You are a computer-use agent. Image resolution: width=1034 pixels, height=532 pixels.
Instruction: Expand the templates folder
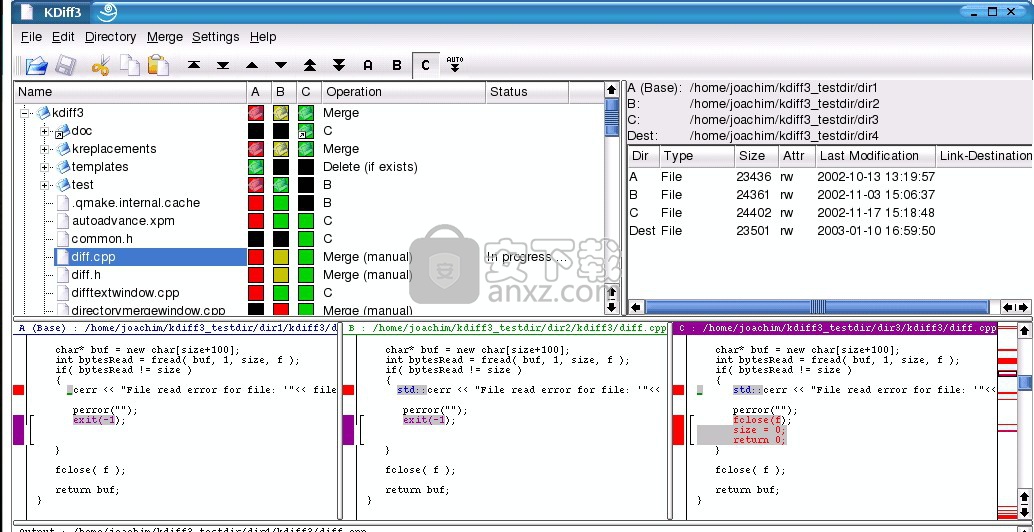45,167
